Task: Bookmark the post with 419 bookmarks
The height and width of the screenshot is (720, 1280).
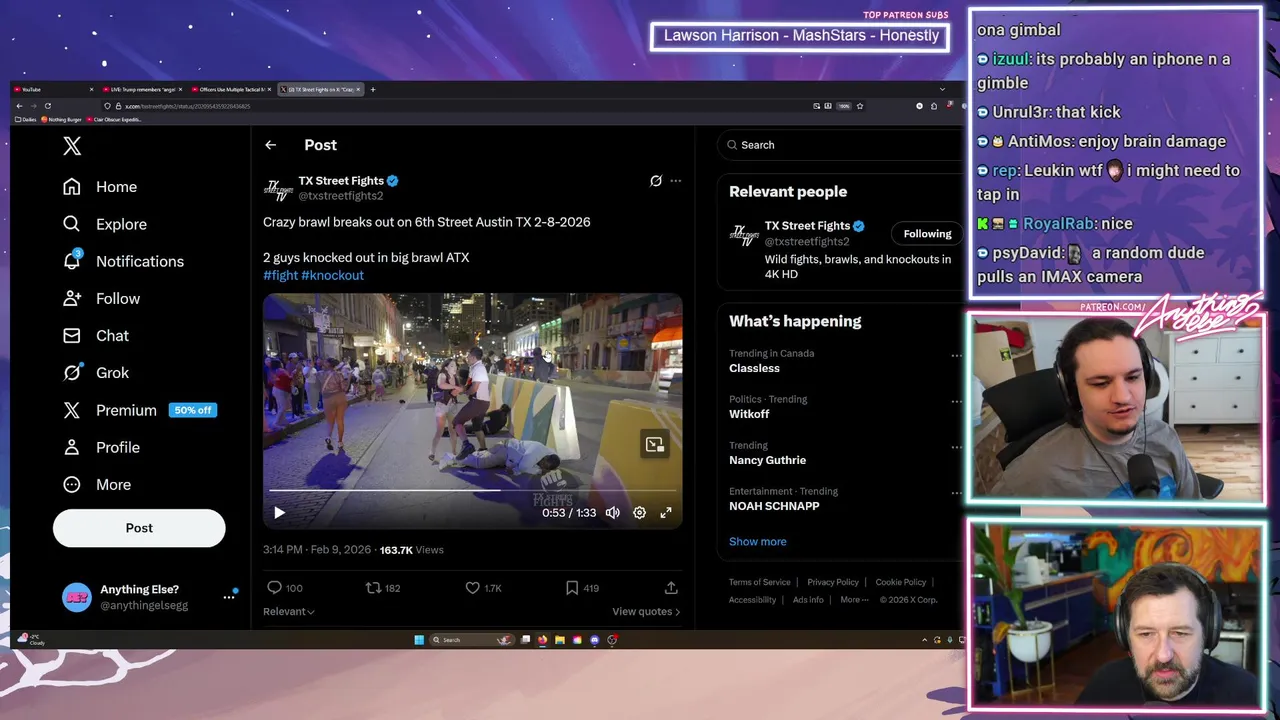Action: point(571,588)
